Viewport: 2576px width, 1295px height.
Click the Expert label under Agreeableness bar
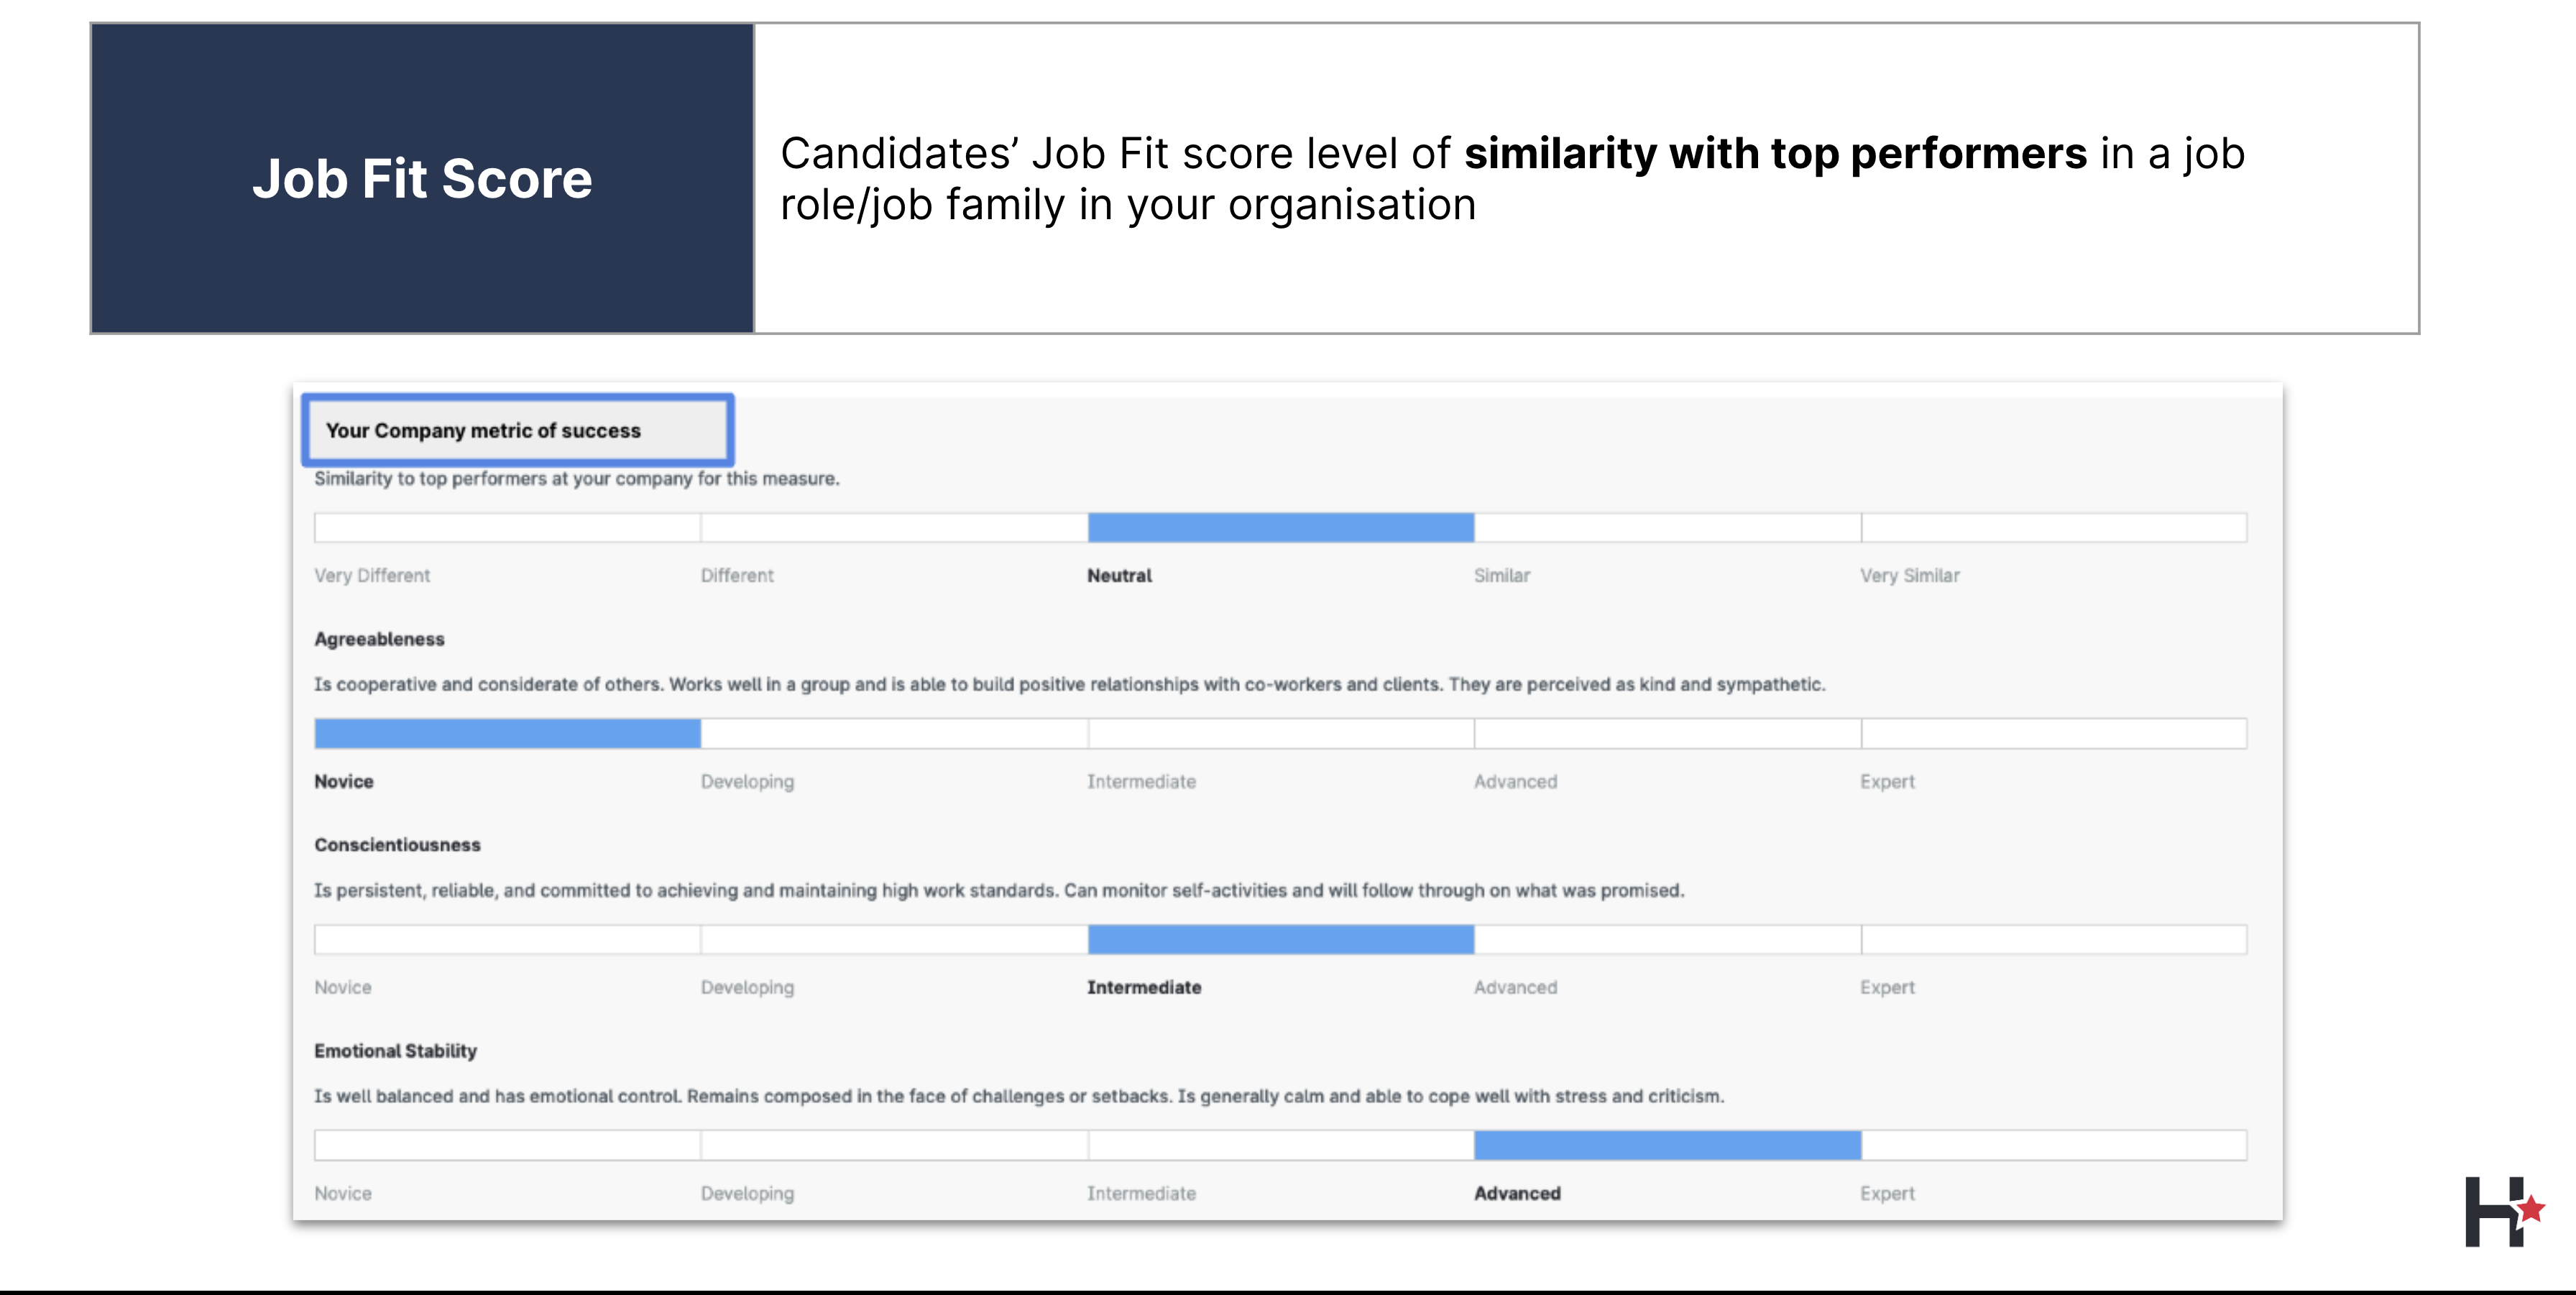[x=1887, y=782]
